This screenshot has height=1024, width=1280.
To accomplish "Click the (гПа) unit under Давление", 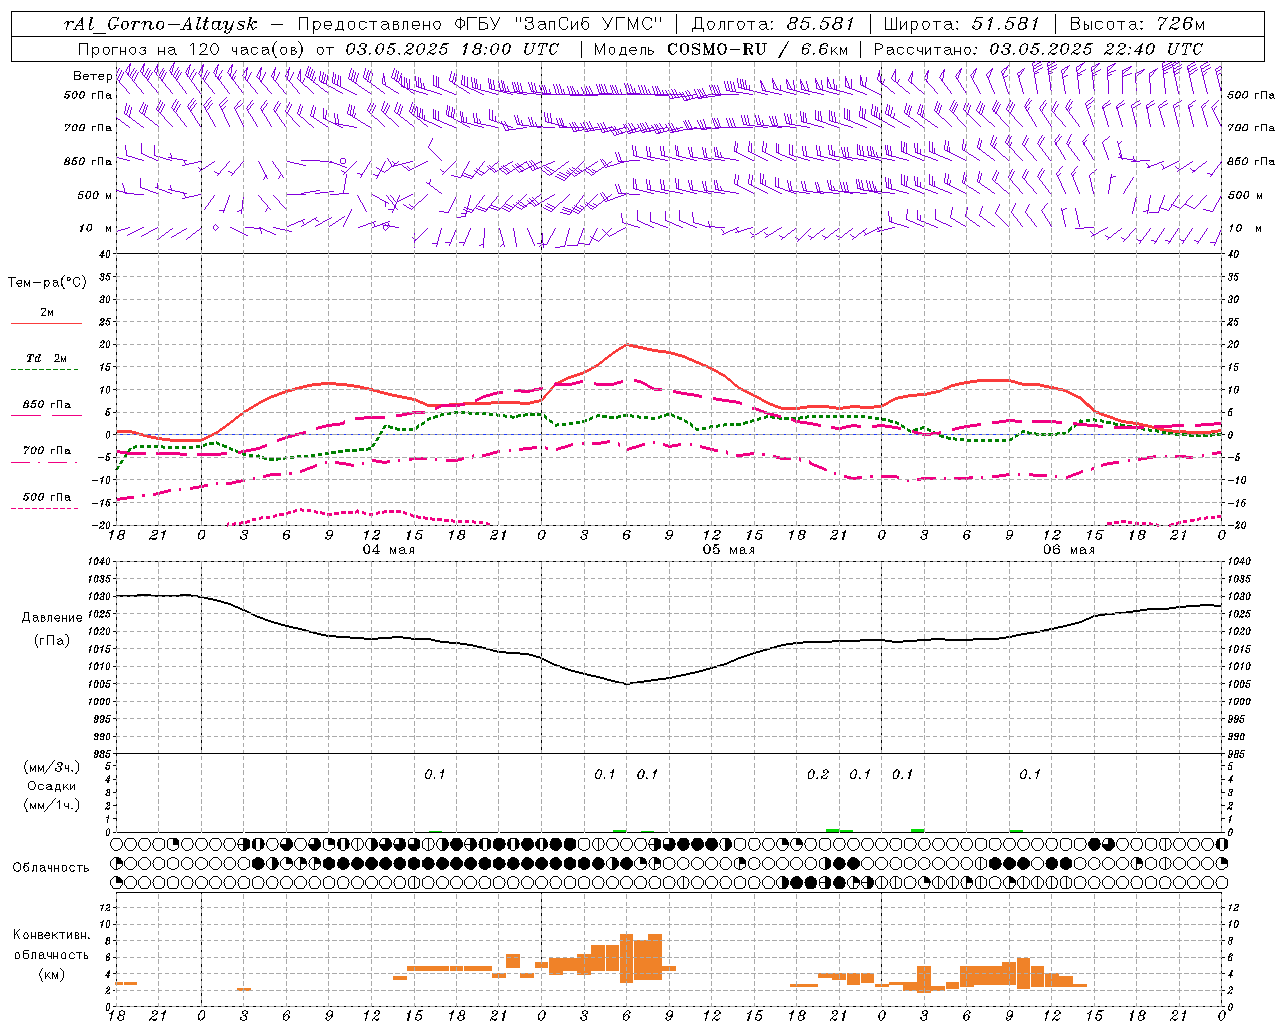I will pyautogui.click(x=52, y=641).
